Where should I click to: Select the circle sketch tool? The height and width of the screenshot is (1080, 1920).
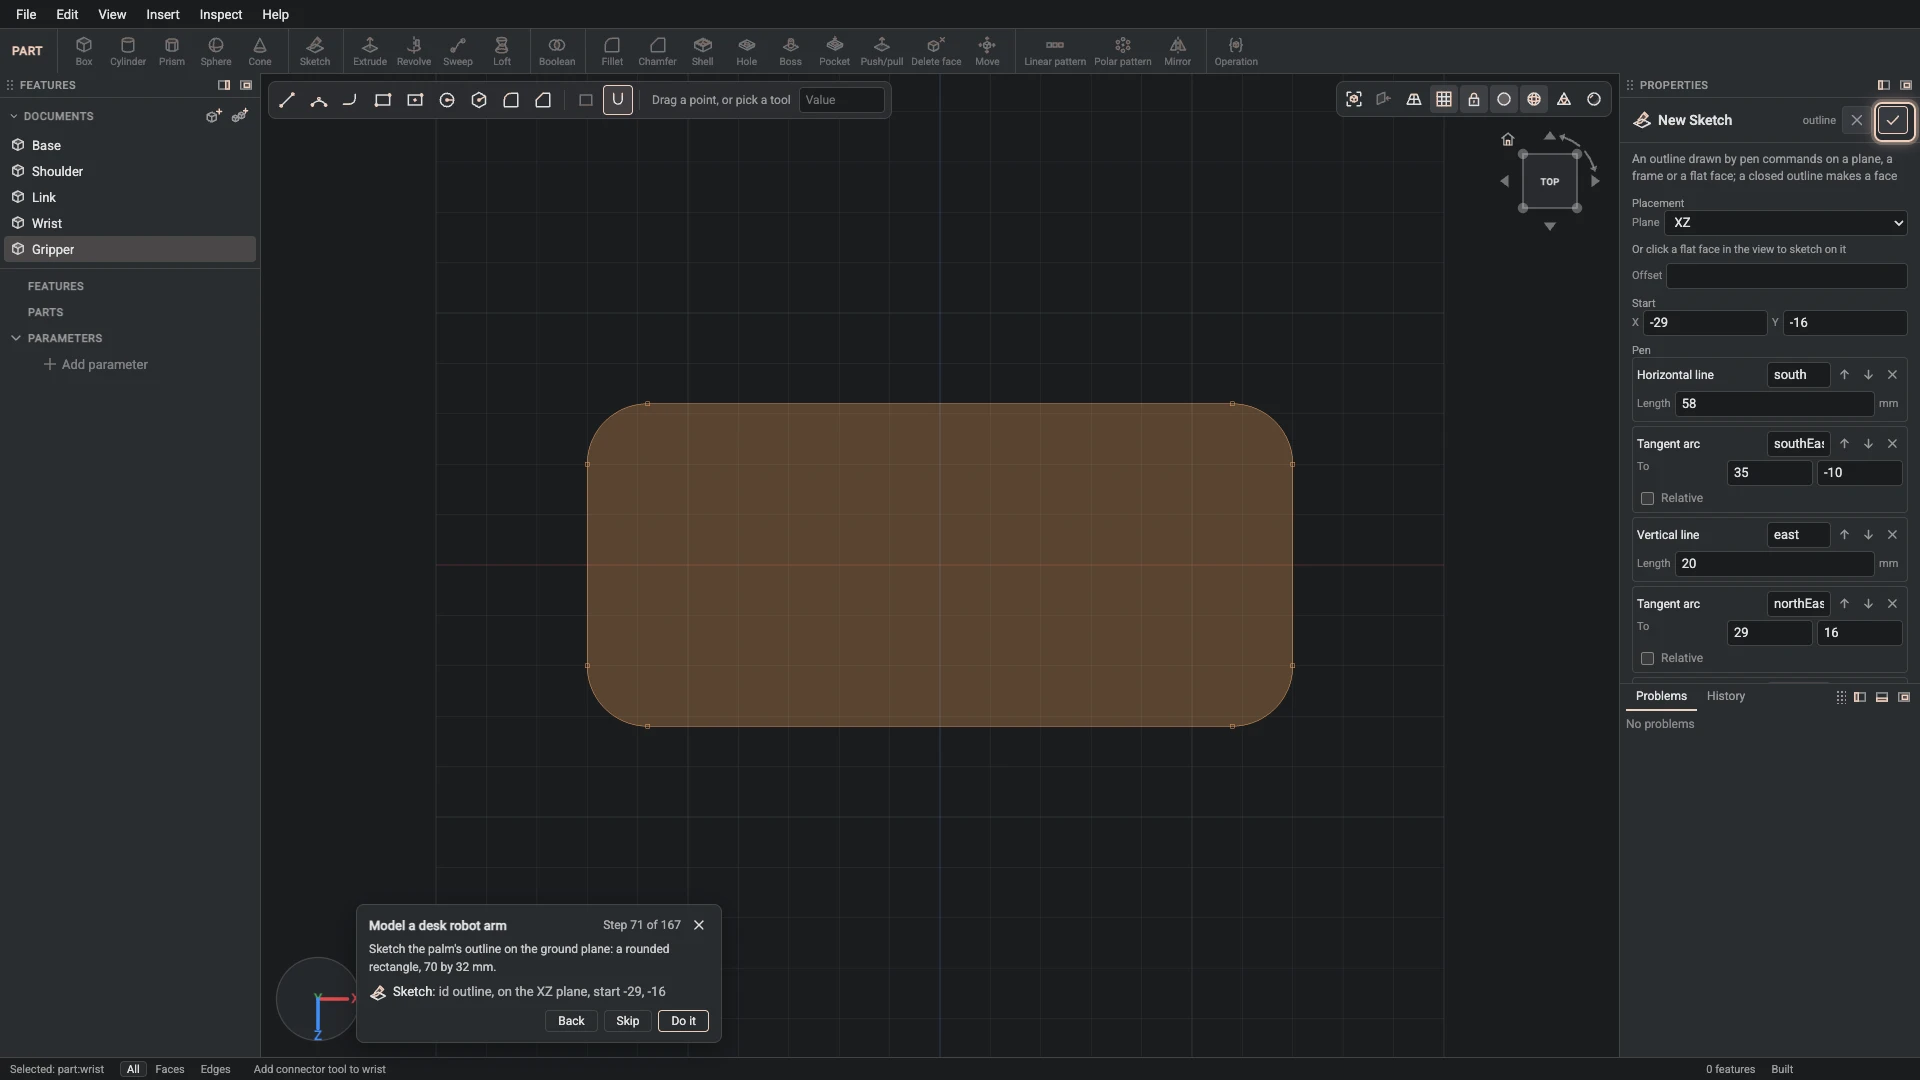click(447, 100)
